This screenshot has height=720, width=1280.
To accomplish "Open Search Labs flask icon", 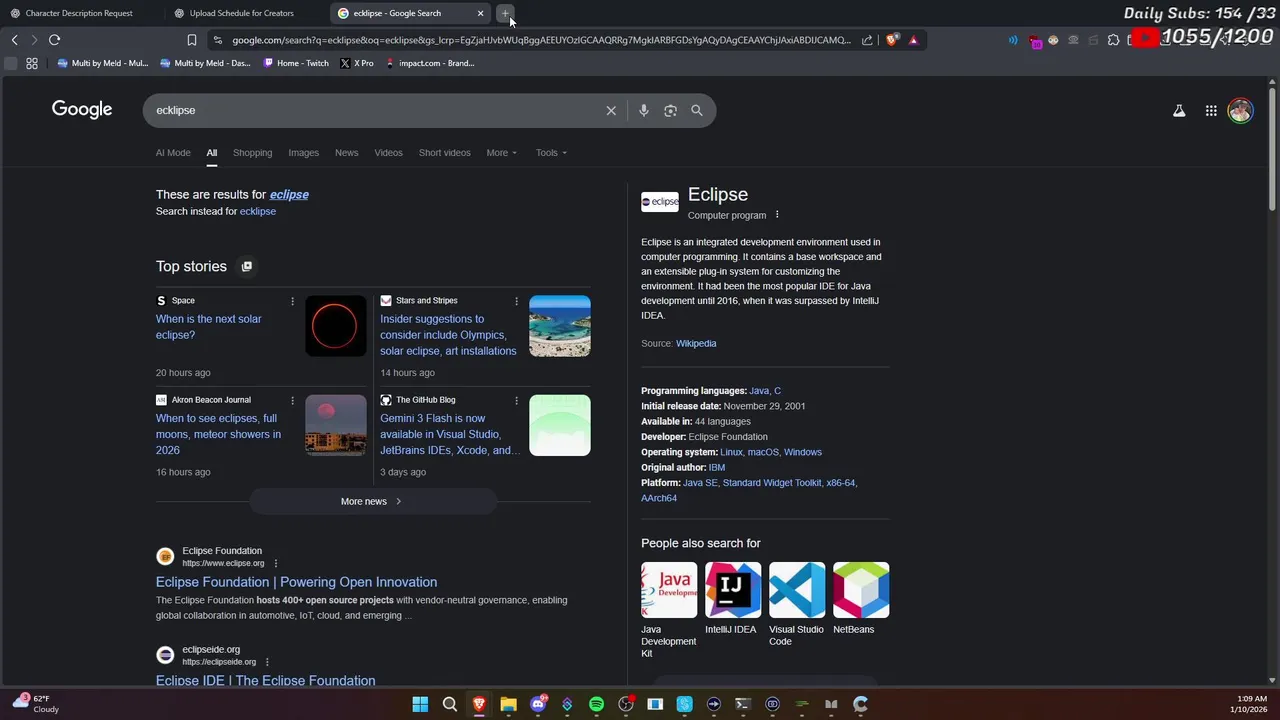I will [1179, 111].
